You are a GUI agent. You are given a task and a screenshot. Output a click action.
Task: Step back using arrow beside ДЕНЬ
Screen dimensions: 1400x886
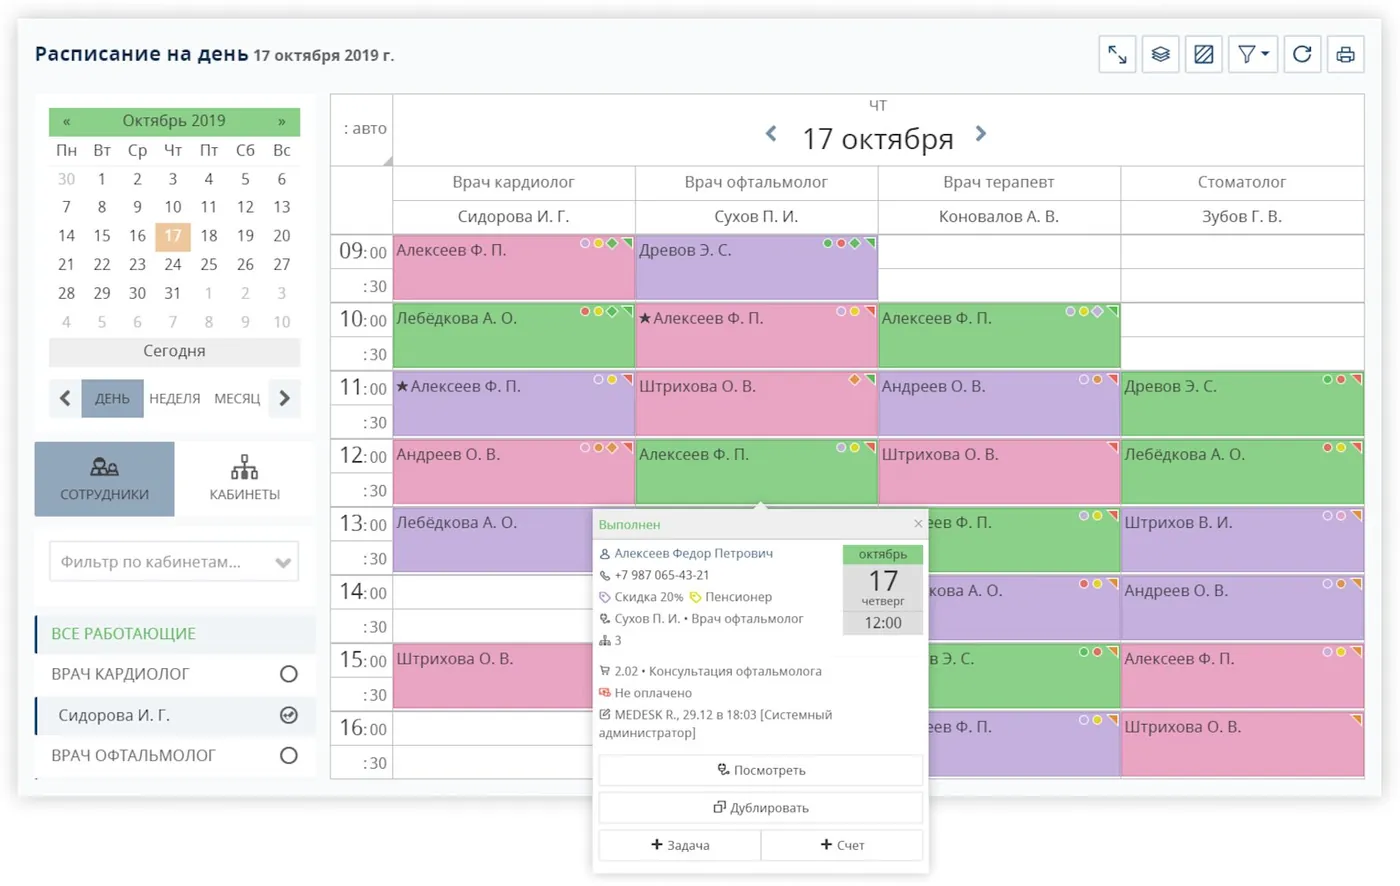pyautogui.click(x=65, y=398)
